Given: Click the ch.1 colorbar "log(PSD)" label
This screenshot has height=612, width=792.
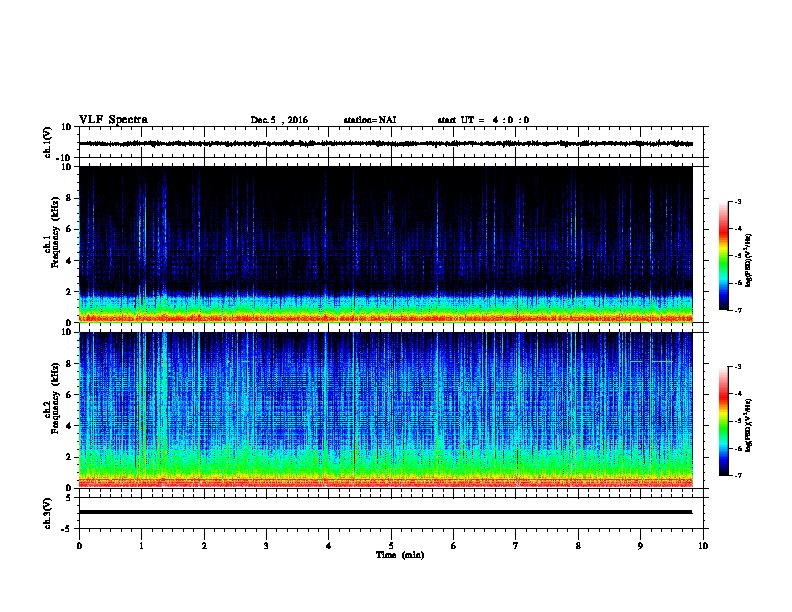Looking at the screenshot, I should point(749,261).
